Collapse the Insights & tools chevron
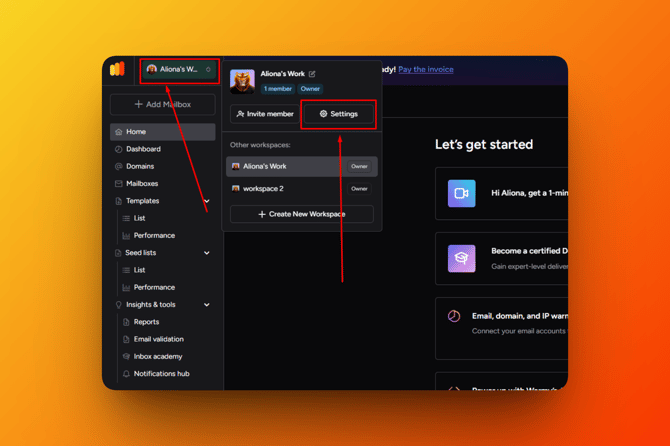The height and width of the screenshot is (446, 670). coord(207,305)
